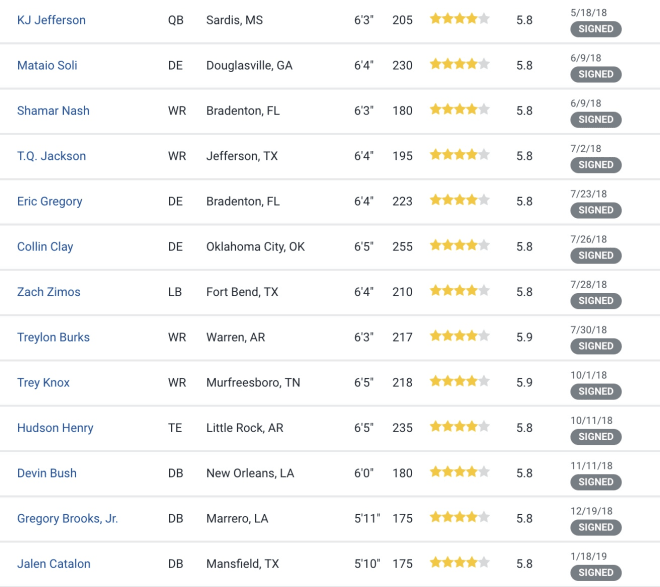
Task: Open Mataio Soli's player profile
Action: click(x=47, y=65)
